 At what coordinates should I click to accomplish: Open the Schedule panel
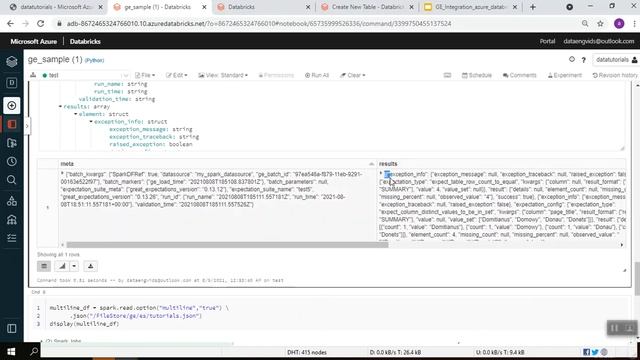[x=477, y=75]
